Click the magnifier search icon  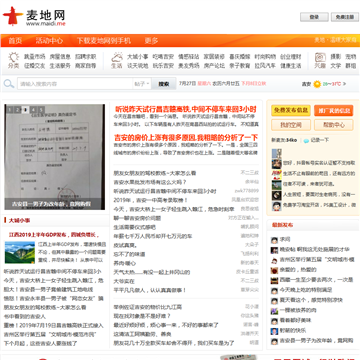point(9,84)
